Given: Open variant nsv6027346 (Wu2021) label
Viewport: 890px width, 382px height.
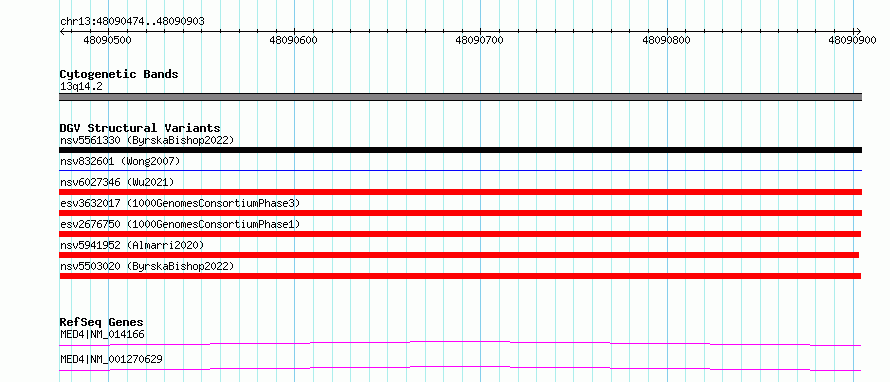Looking at the screenshot, I should pyautogui.click(x=117, y=182).
